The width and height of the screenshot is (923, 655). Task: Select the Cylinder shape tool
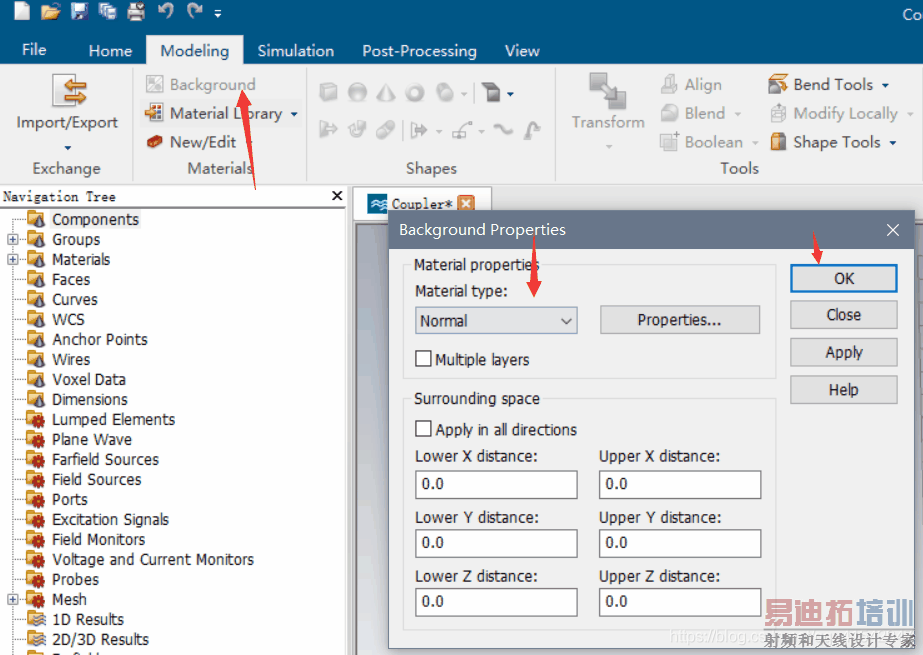(445, 92)
